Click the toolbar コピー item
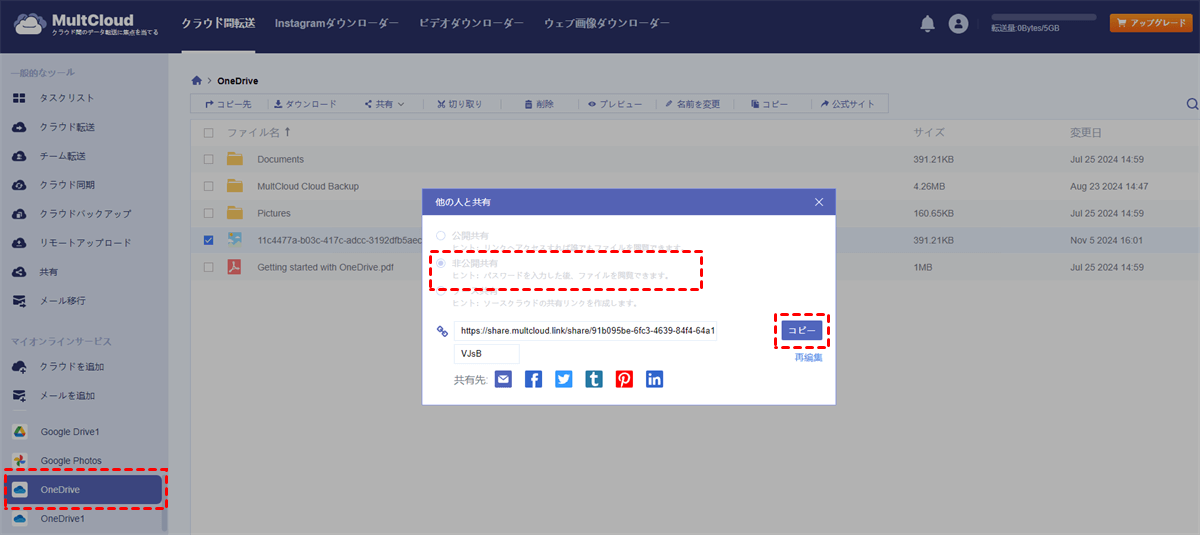This screenshot has height=535, width=1200. (768, 104)
